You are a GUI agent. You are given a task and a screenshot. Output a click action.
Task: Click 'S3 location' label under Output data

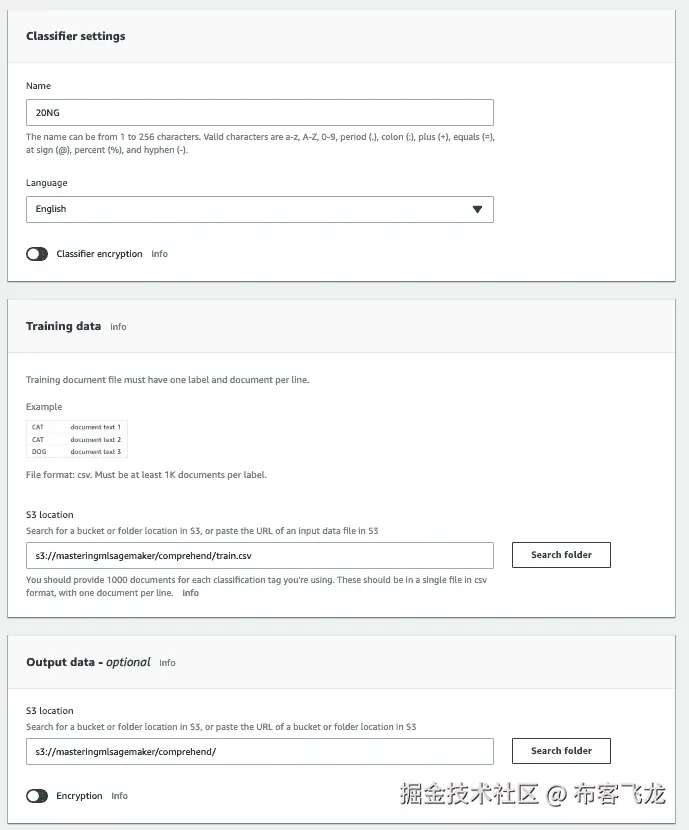click(50, 711)
